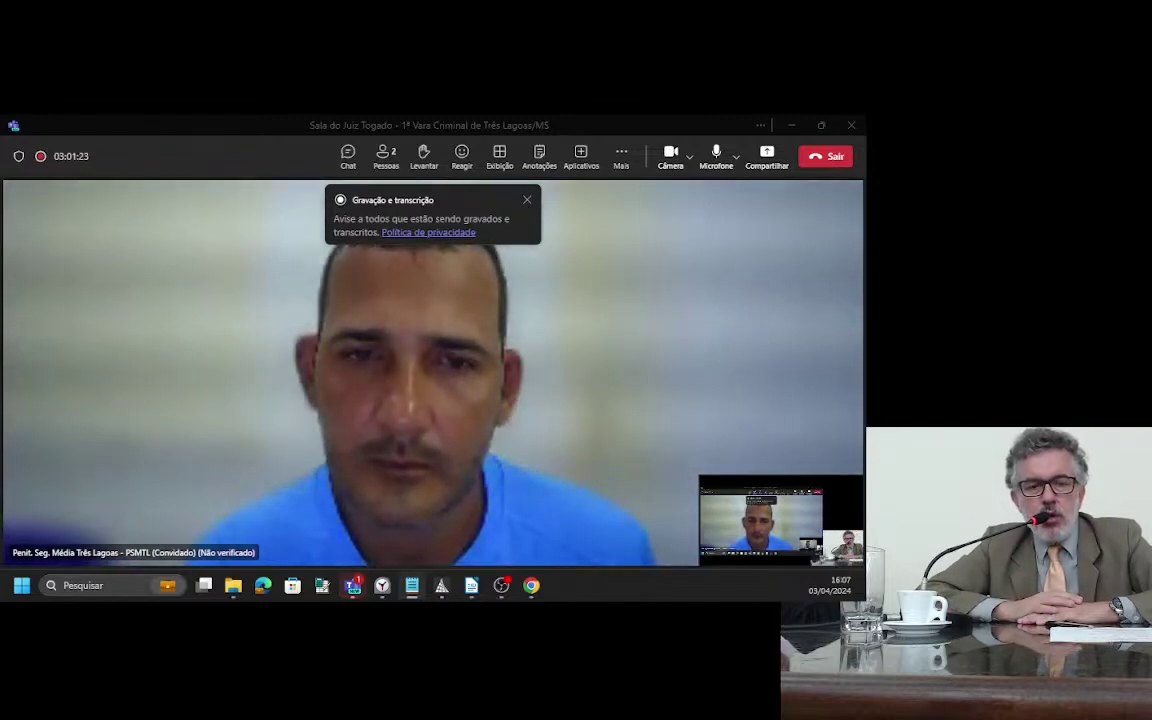Share screen with Compartilhar icon
This screenshot has width=1152, height=720.
click(x=767, y=156)
